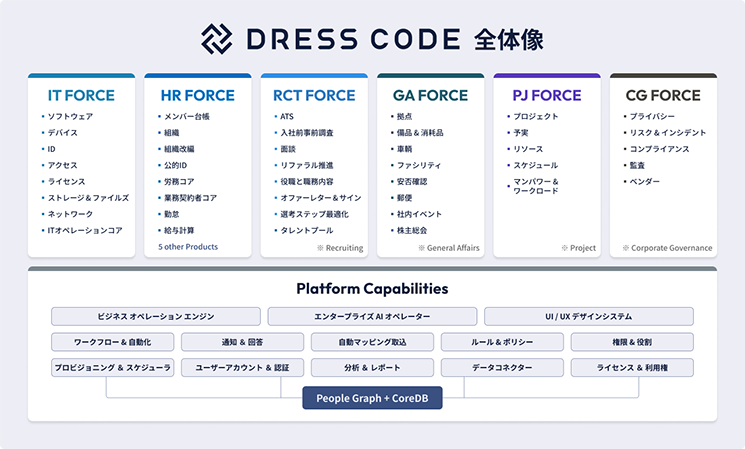Click リファラル推進 item
745x449 pixels.
pyautogui.click(x=307, y=165)
